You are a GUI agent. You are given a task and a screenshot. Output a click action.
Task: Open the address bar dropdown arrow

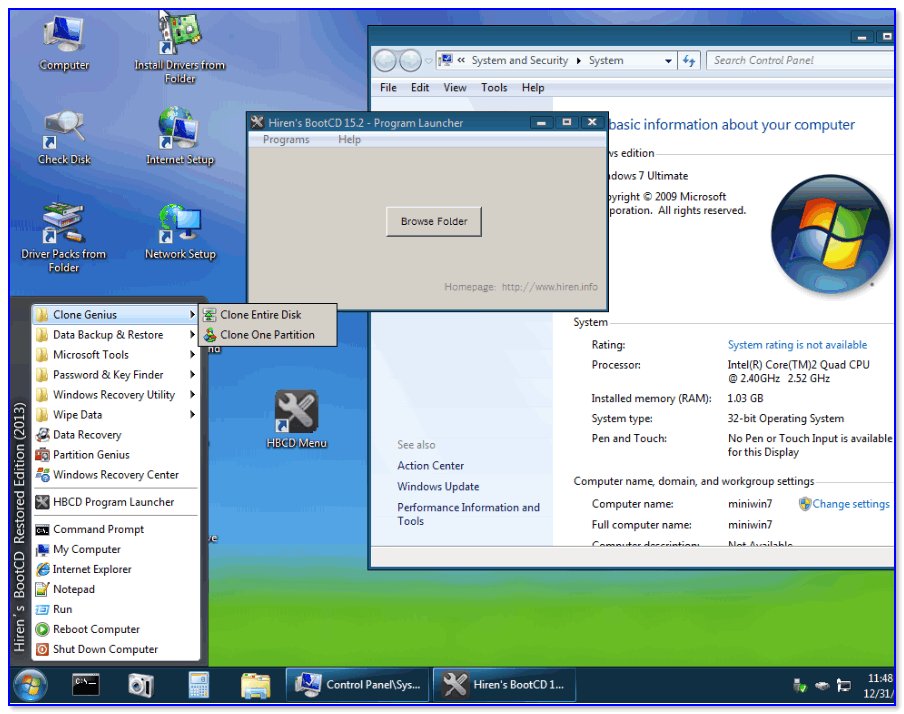point(669,61)
